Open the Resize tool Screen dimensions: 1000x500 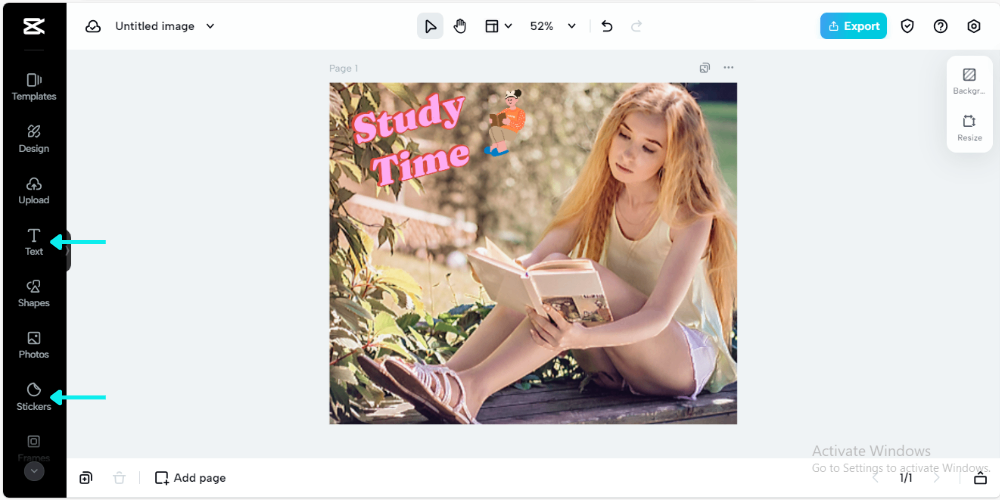coord(969,128)
